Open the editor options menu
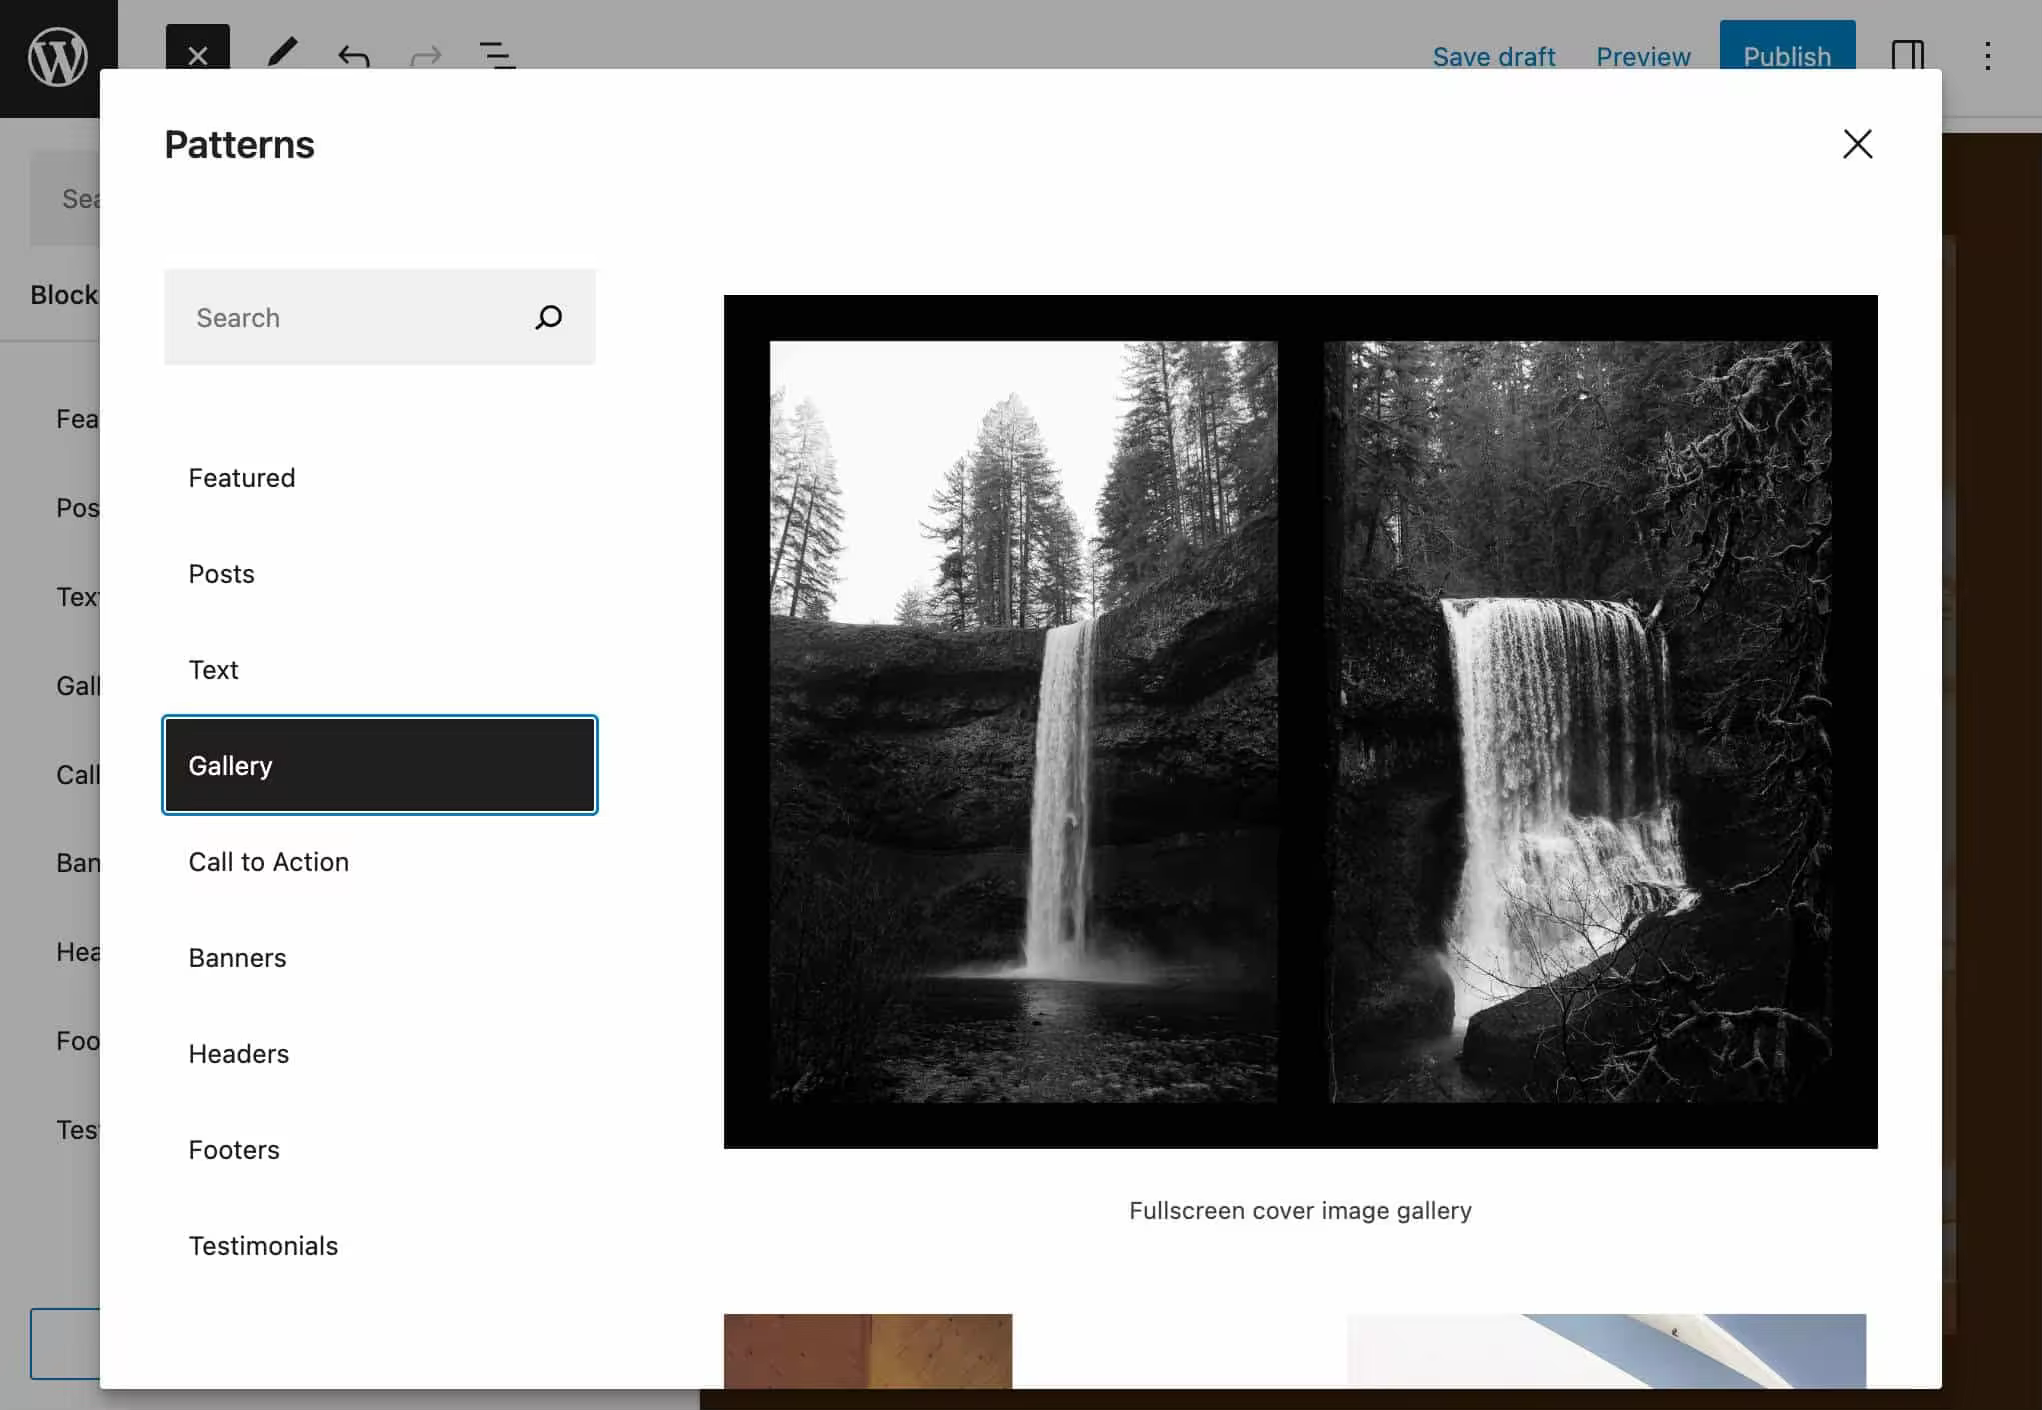Screen dimensions: 2042x1410 click(x=1988, y=56)
